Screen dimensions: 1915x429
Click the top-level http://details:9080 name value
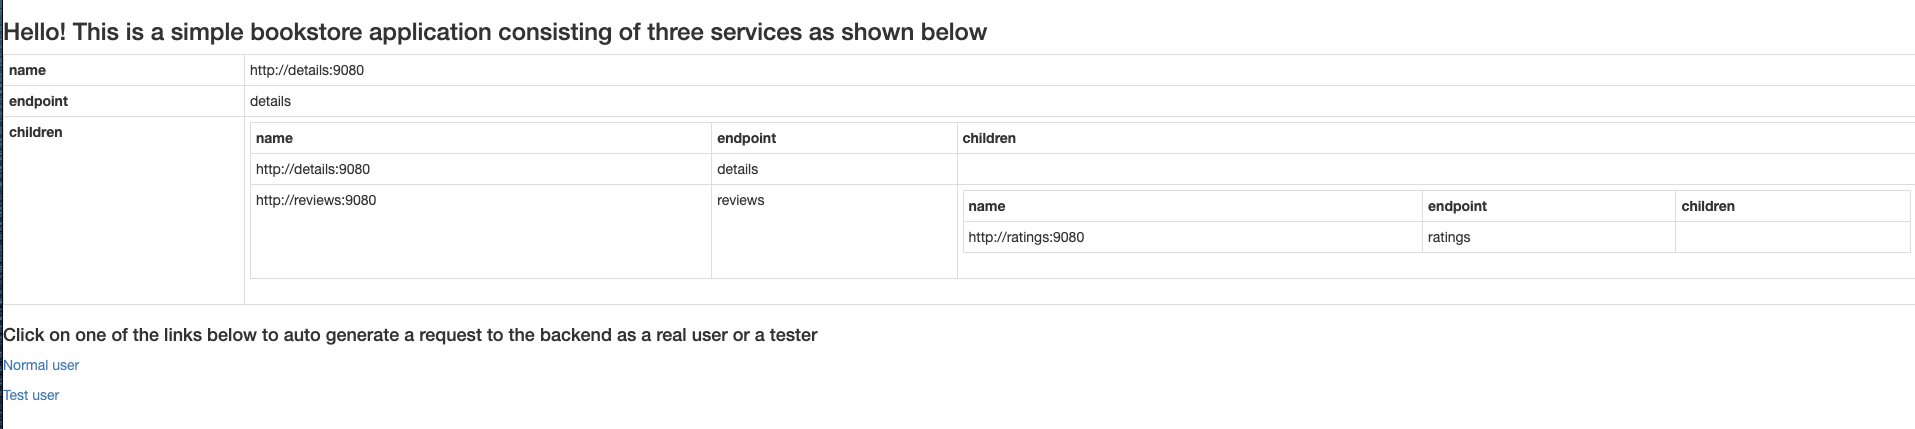307,70
